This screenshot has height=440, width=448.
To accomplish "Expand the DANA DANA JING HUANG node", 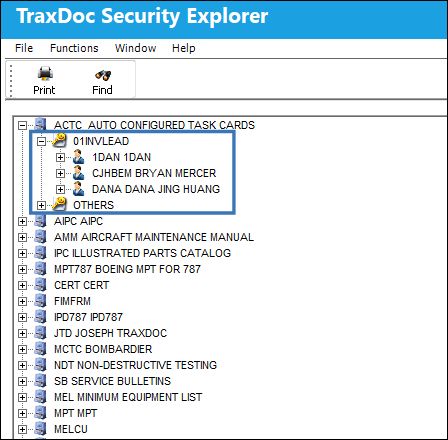I will [60, 189].
